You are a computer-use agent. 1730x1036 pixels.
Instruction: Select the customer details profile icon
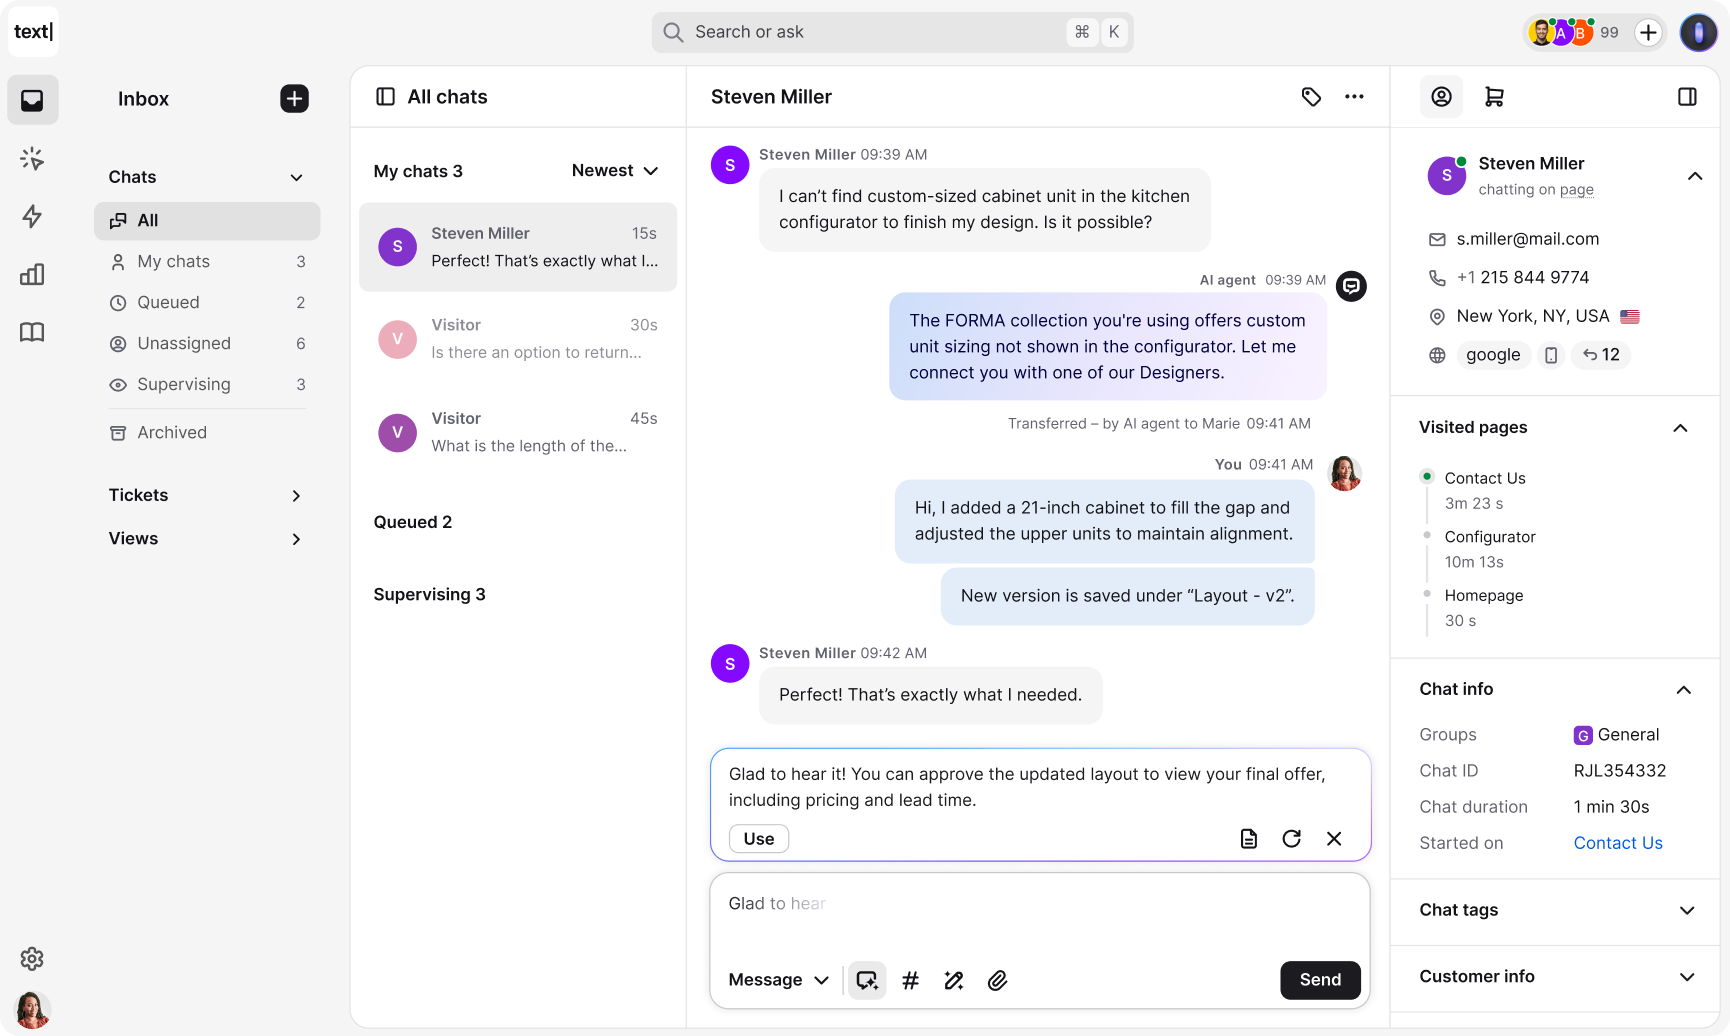tap(1441, 96)
